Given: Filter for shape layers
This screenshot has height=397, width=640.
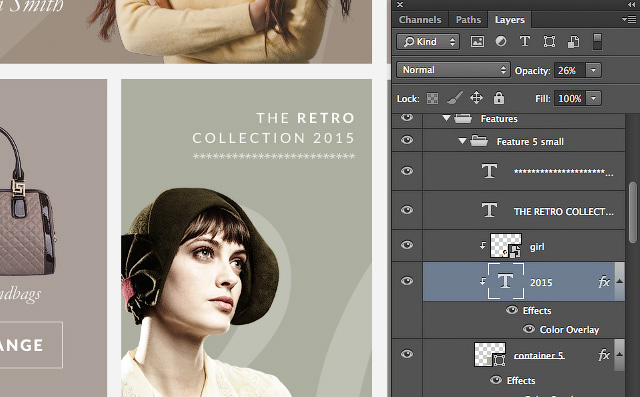Looking at the screenshot, I should (x=549, y=42).
